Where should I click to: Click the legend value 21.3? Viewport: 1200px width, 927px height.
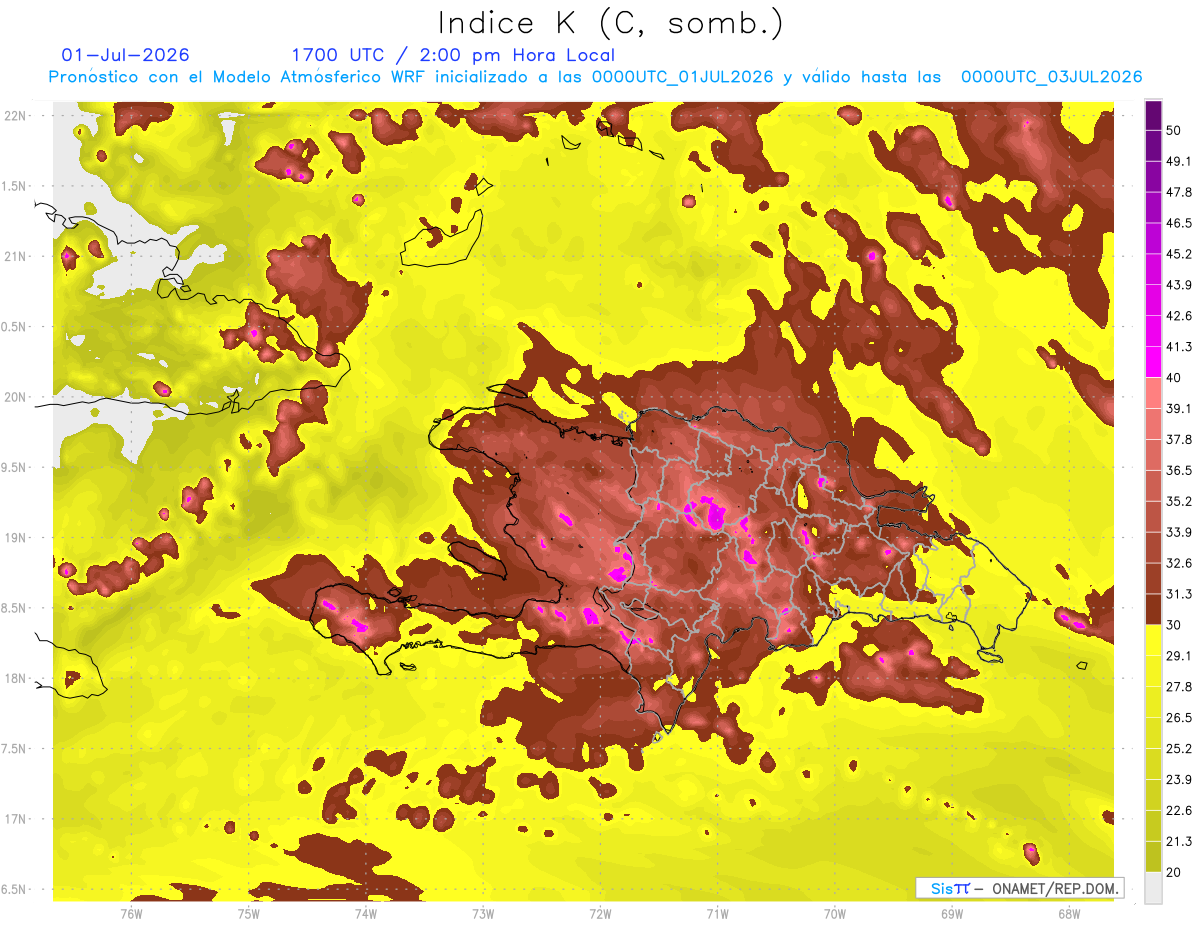[1179, 842]
